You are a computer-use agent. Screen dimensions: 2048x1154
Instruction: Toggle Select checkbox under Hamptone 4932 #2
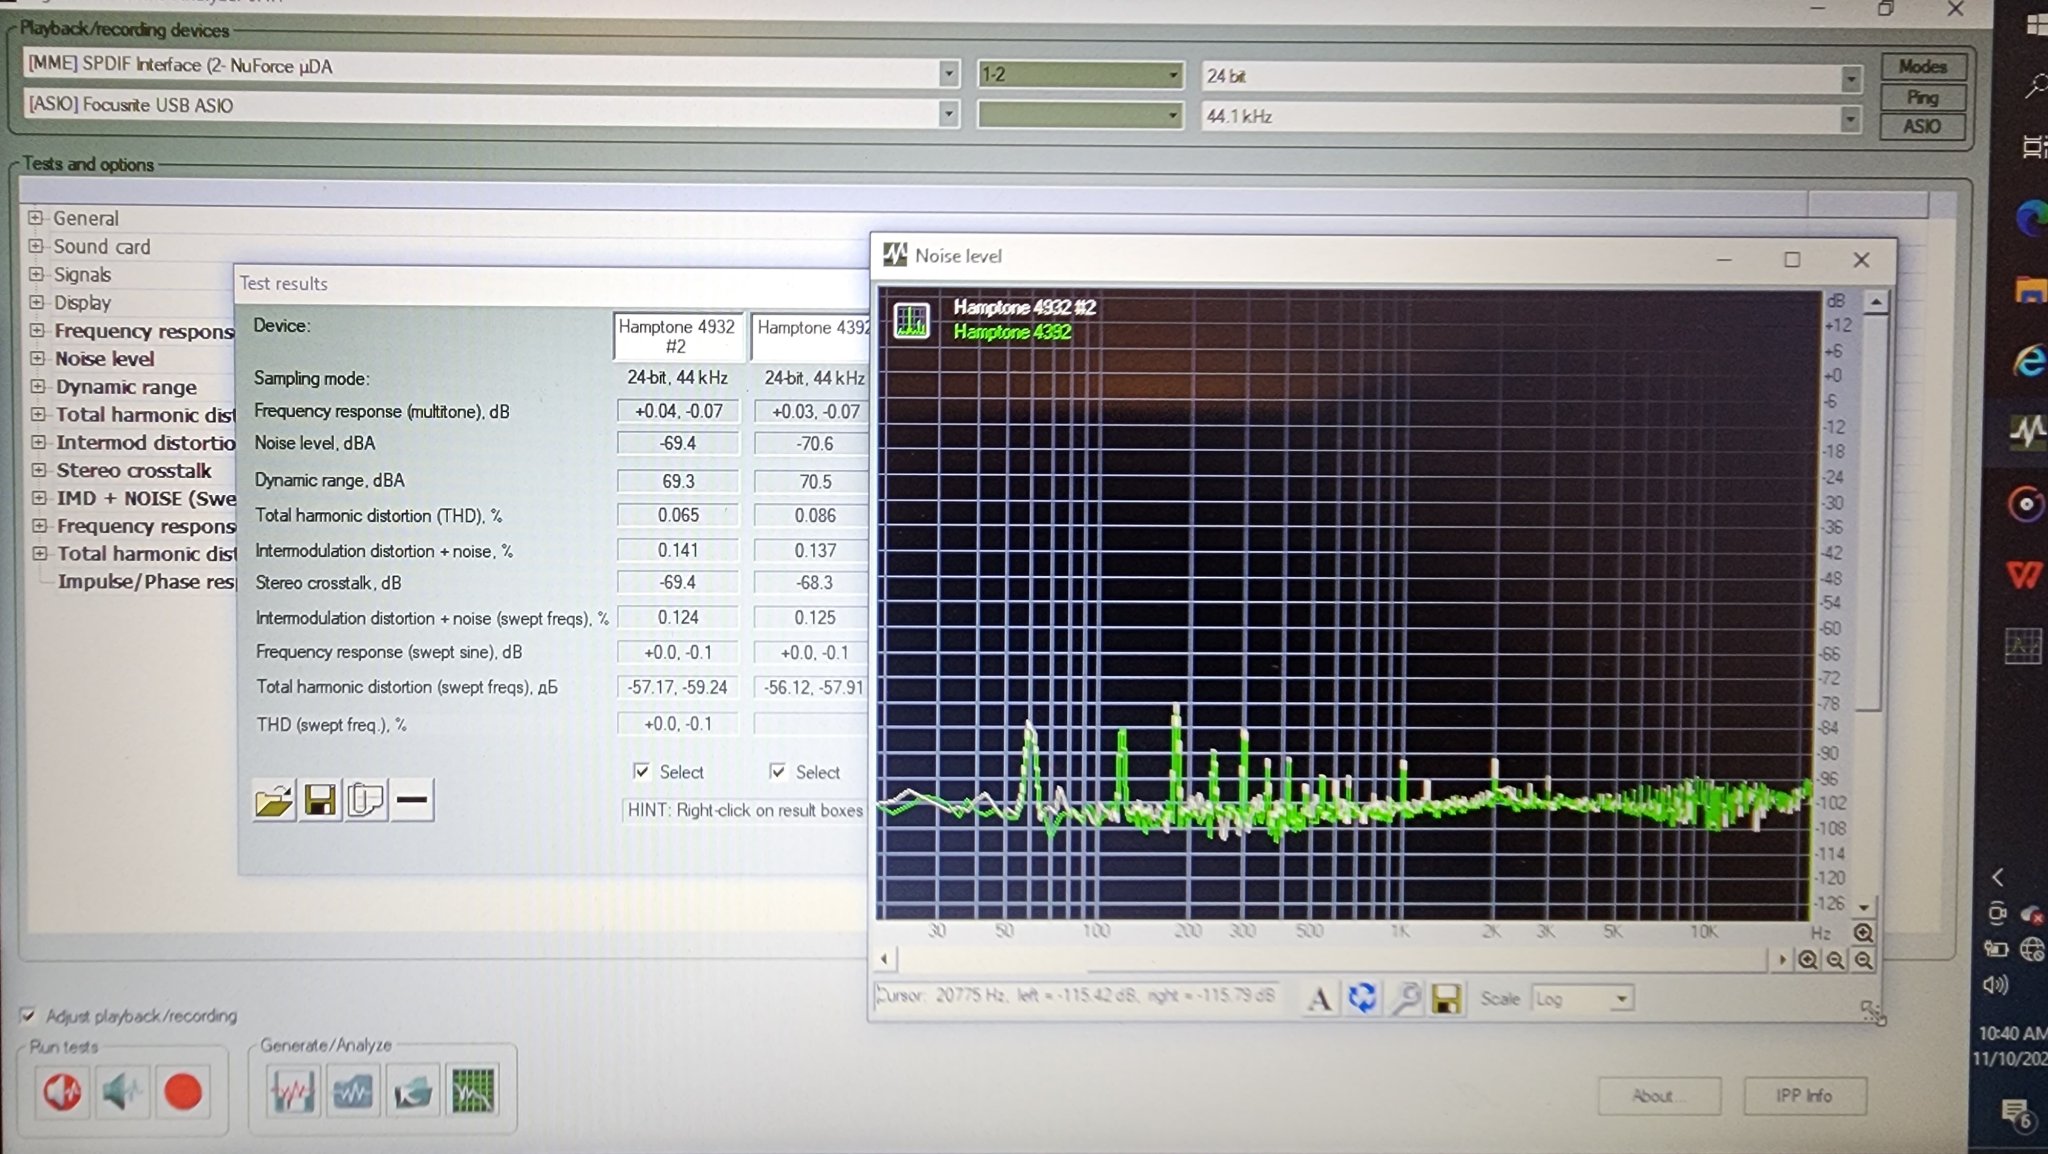[x=642, y=771]
